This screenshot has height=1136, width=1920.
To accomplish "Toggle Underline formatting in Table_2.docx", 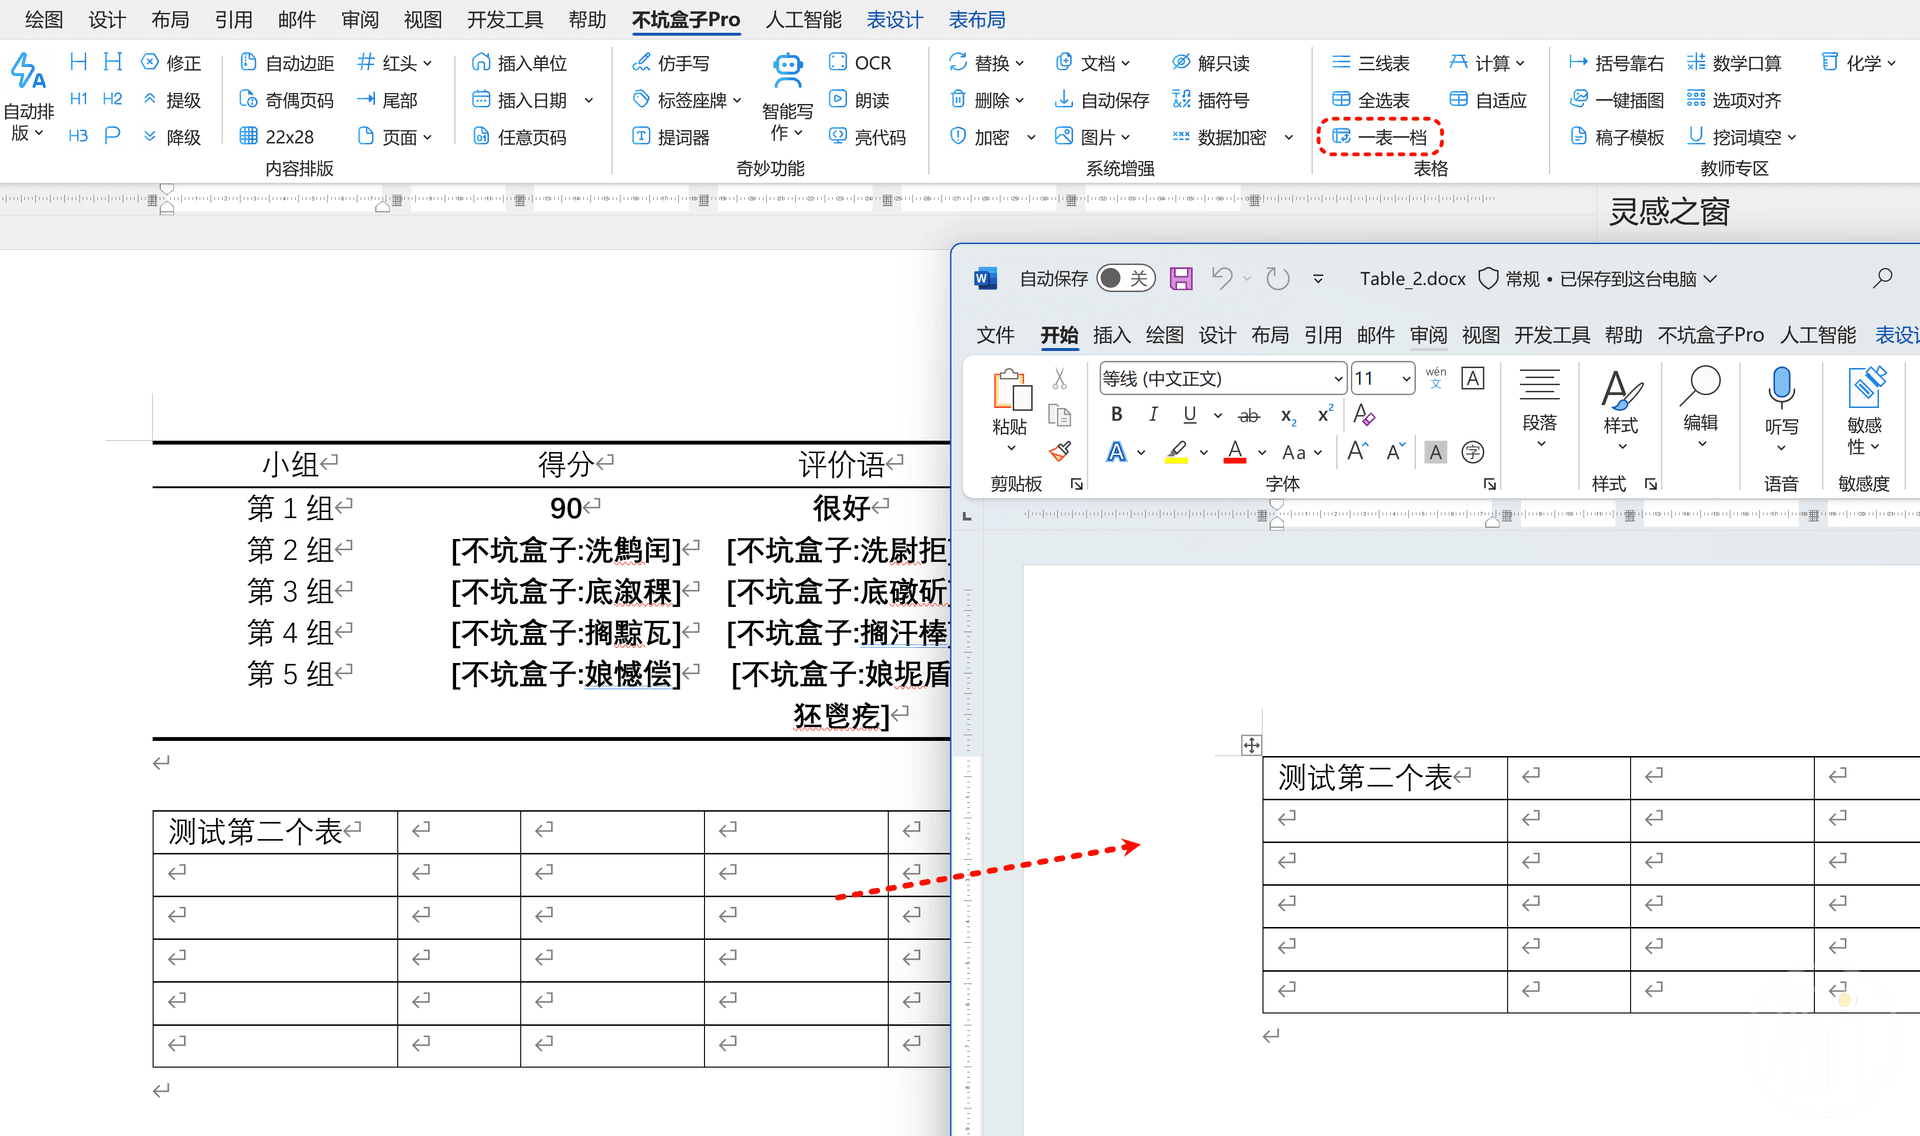I will 1189,415.
